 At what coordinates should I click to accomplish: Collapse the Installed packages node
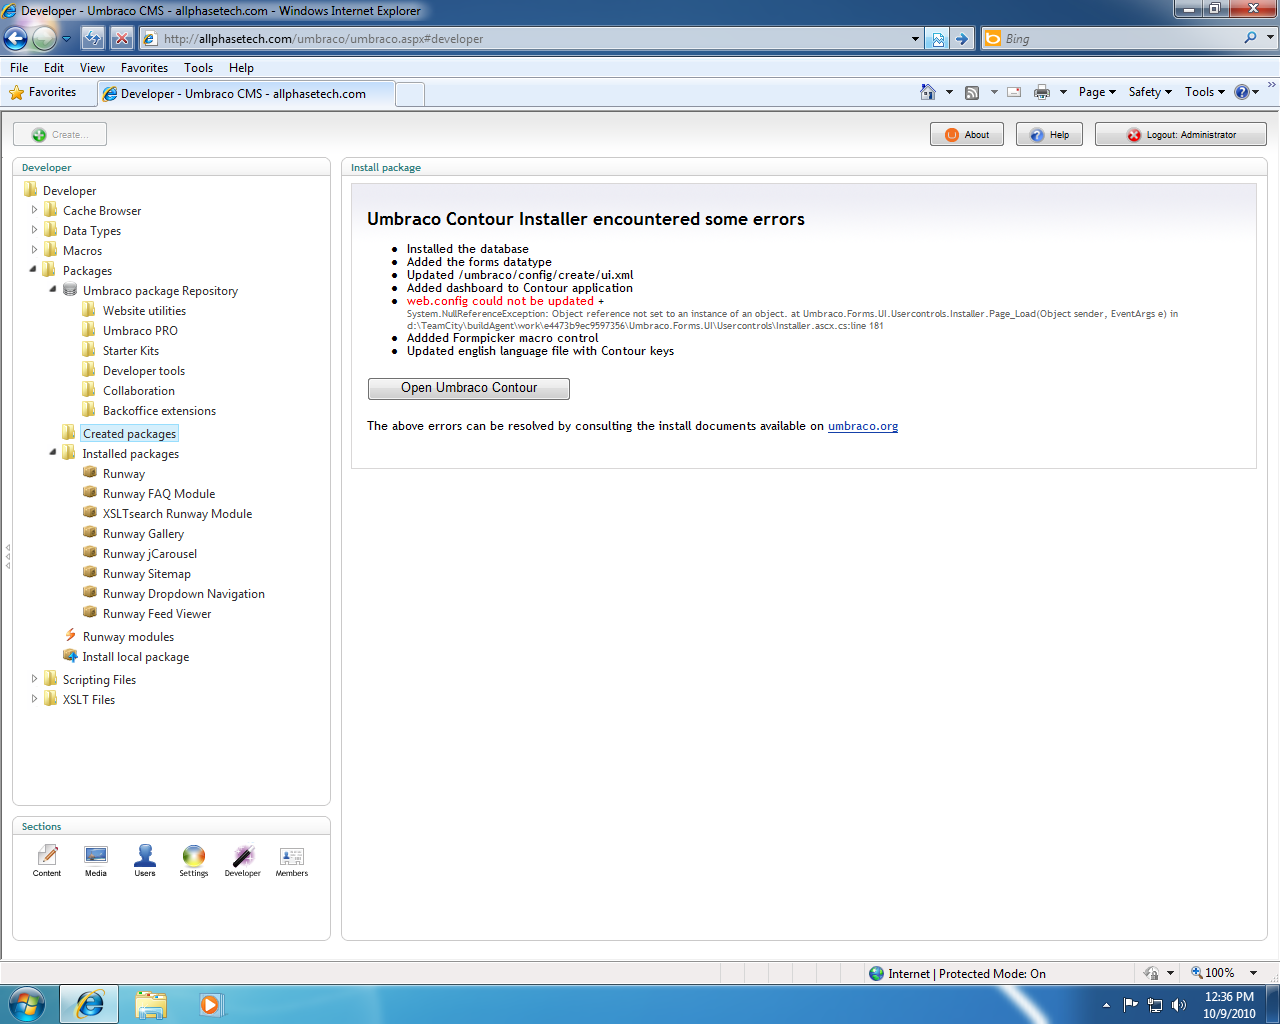point(53,452)
